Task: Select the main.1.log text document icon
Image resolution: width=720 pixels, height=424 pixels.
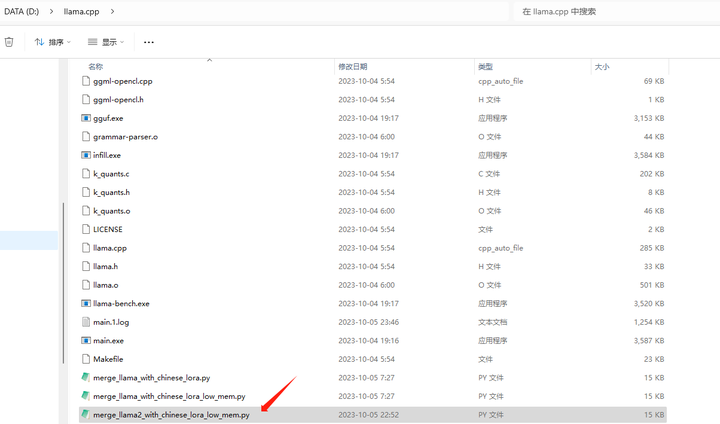Action: click(x=86, y=322)
